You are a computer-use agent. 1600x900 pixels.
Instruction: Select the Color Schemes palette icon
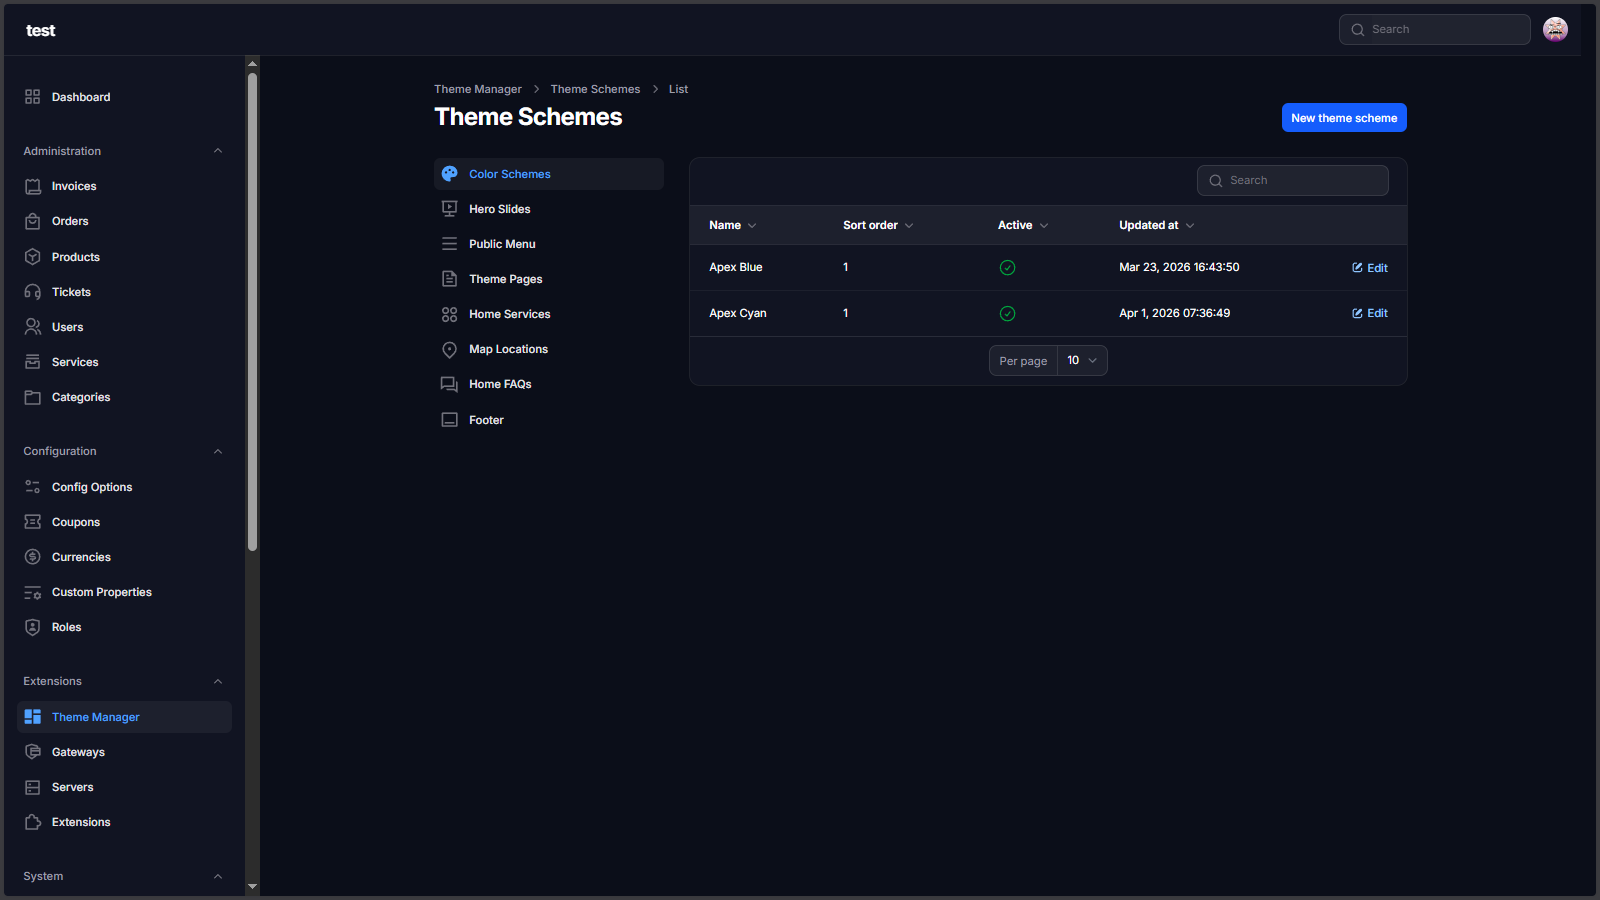450,173
